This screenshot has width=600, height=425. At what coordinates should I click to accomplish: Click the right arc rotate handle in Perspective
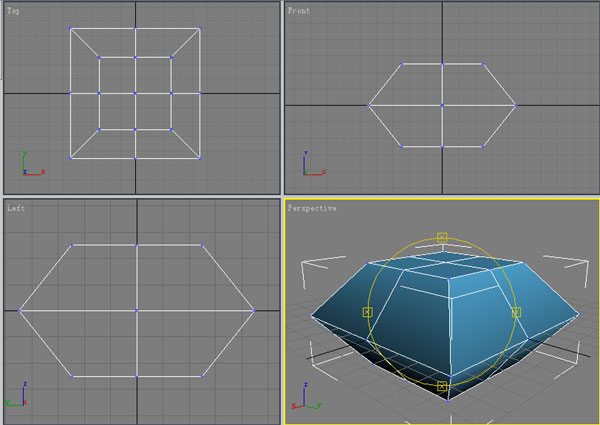point(516,312)
